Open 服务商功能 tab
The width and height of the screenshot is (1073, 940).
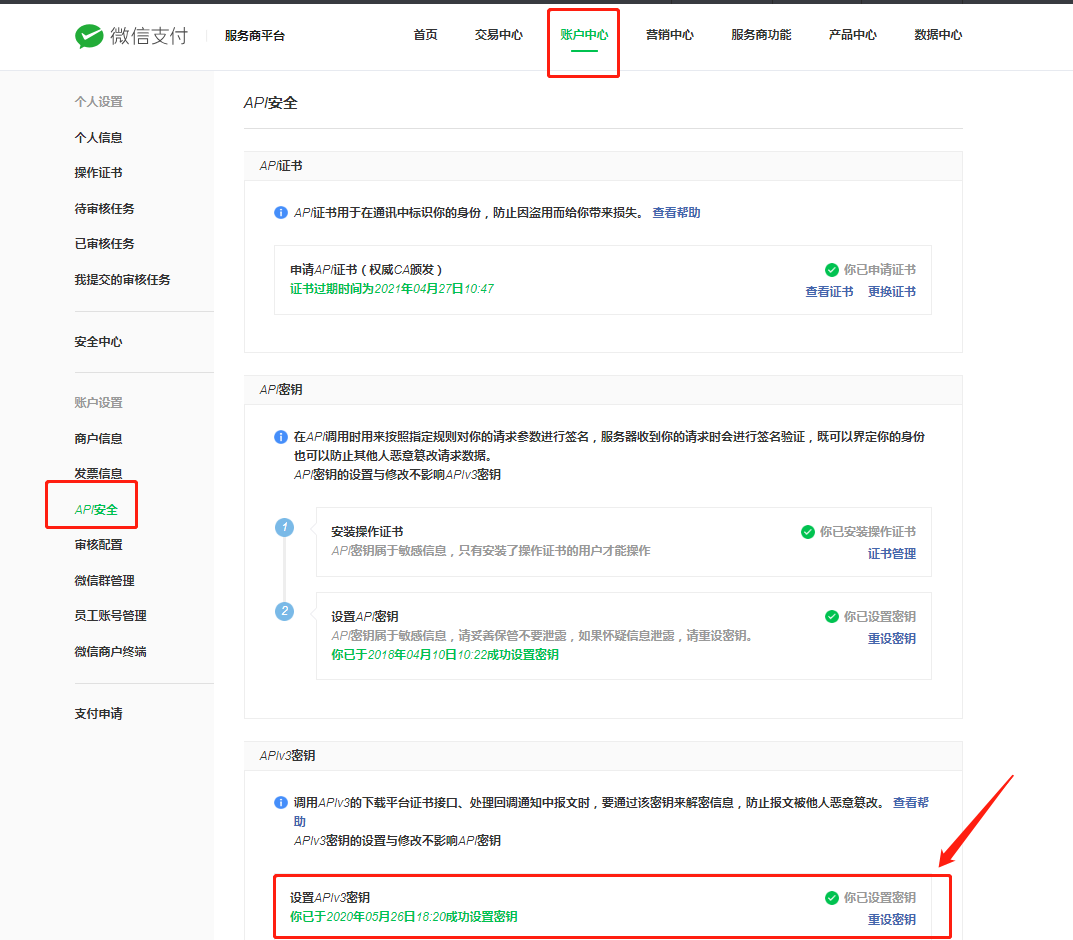(x=761, y=35)
